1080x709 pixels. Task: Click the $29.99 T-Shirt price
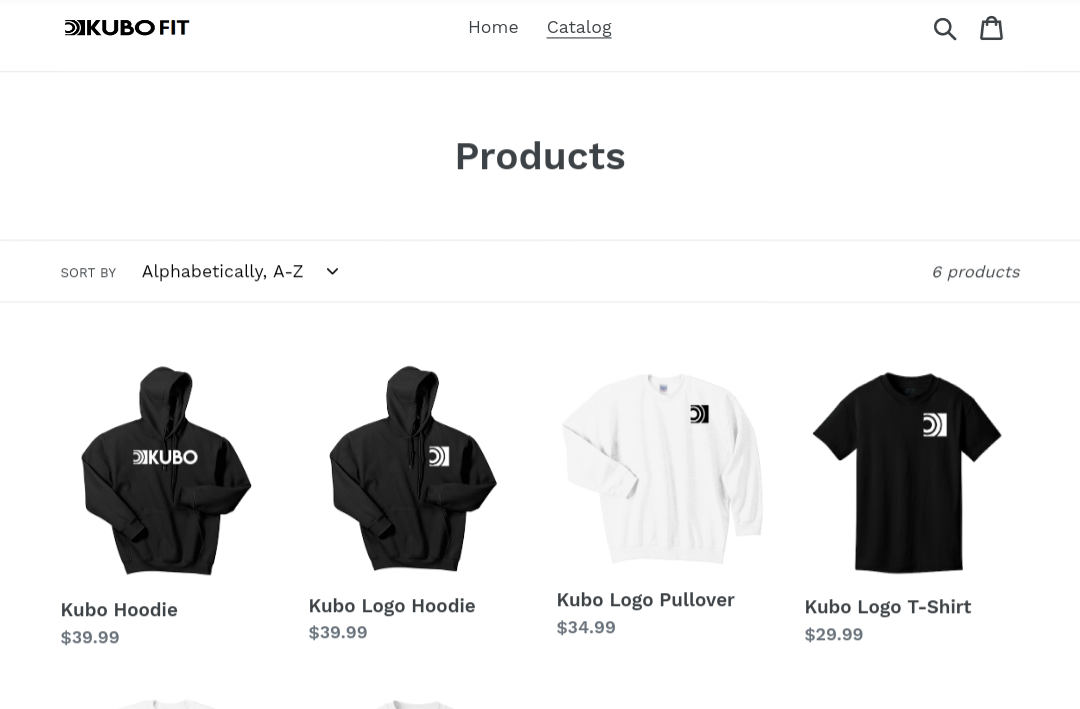click(834, 635)
